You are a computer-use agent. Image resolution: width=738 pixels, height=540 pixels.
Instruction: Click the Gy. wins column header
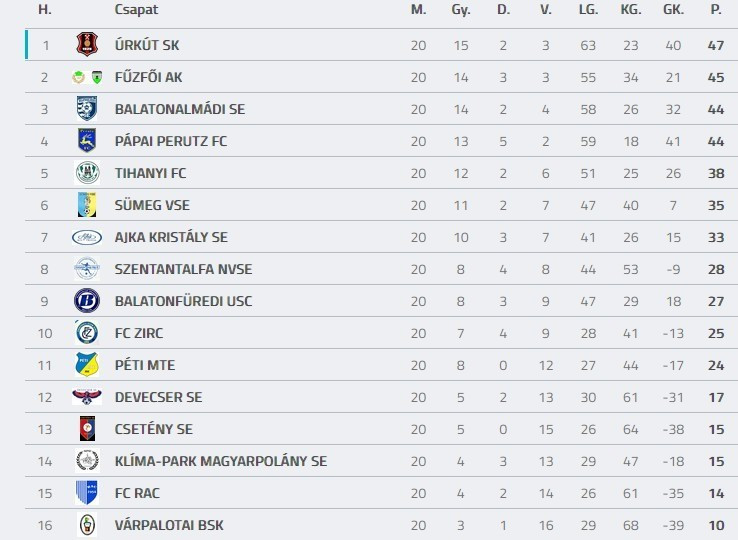coord(460,10)
